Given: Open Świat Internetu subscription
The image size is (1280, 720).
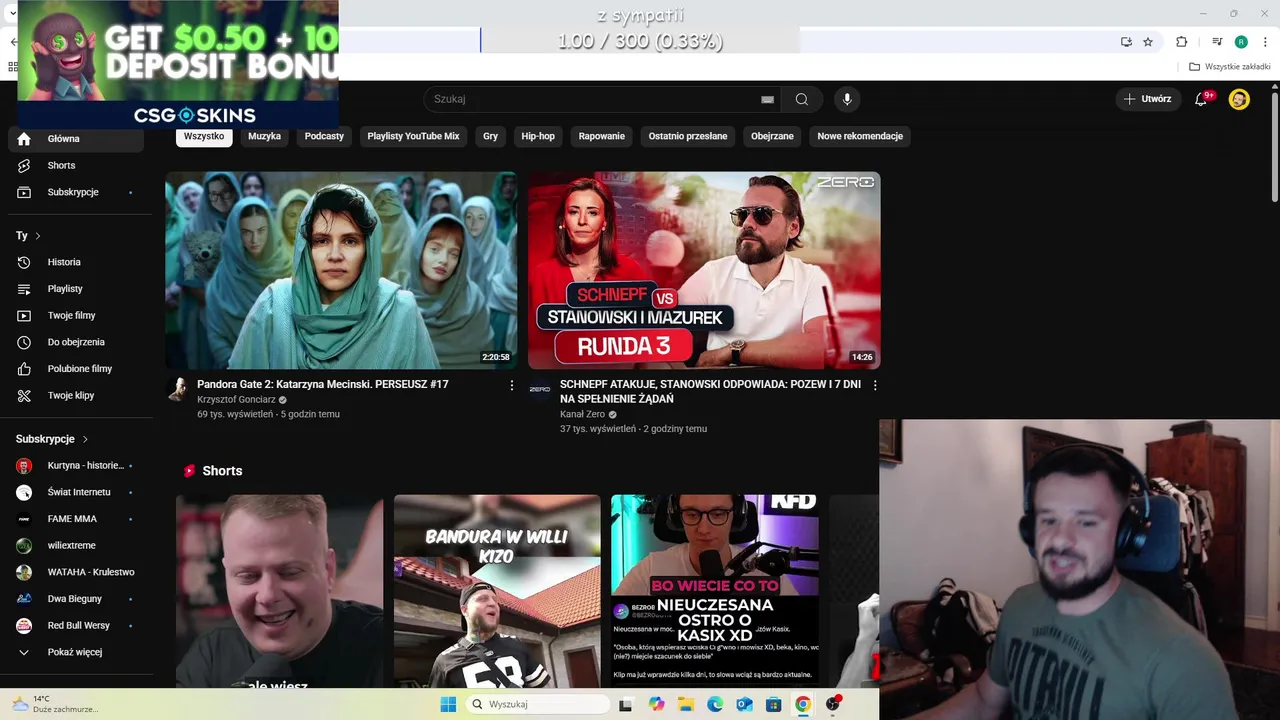Looking at the screenshot, I should (x=76, y=492).
